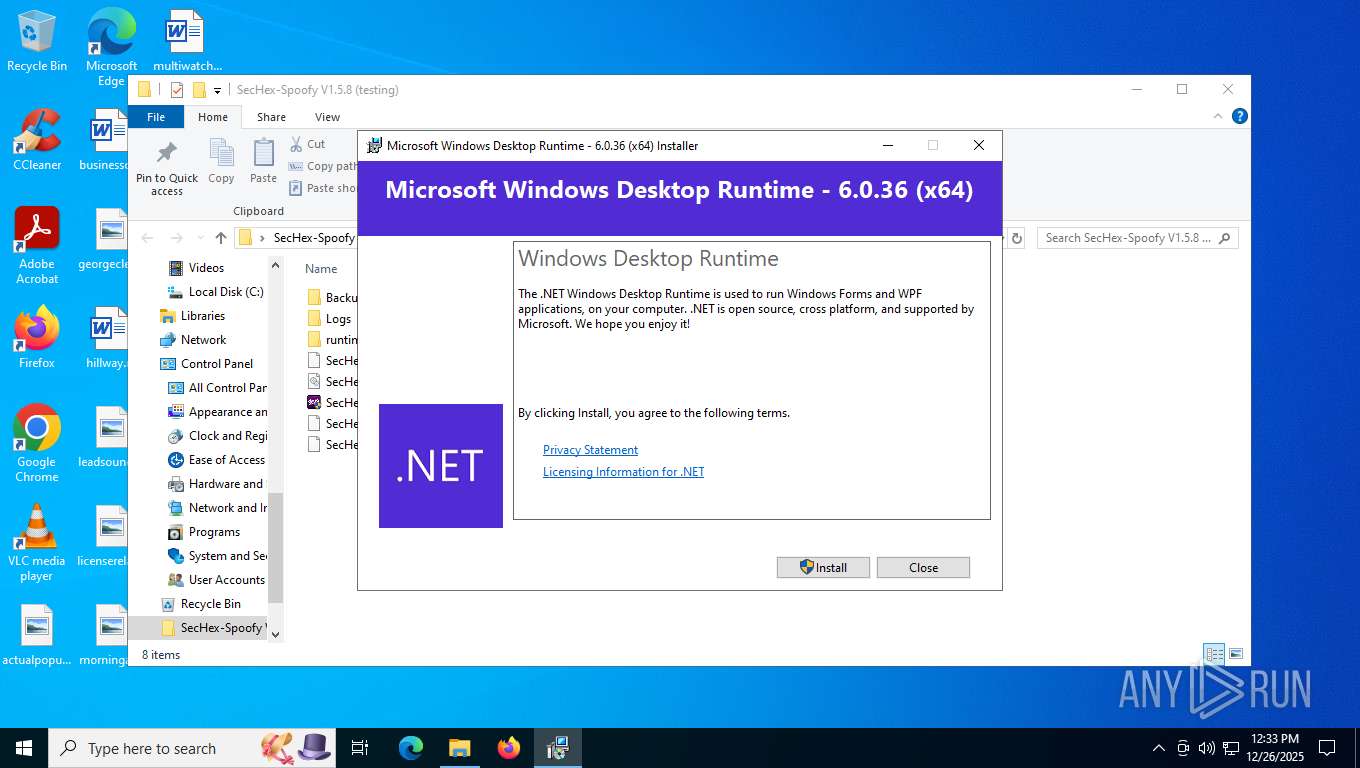The height and width of the screenshot is (768, 1360).
Task: Collapse the Explorer ribbon with the chevron
Action: click(x=1218, y=116)
